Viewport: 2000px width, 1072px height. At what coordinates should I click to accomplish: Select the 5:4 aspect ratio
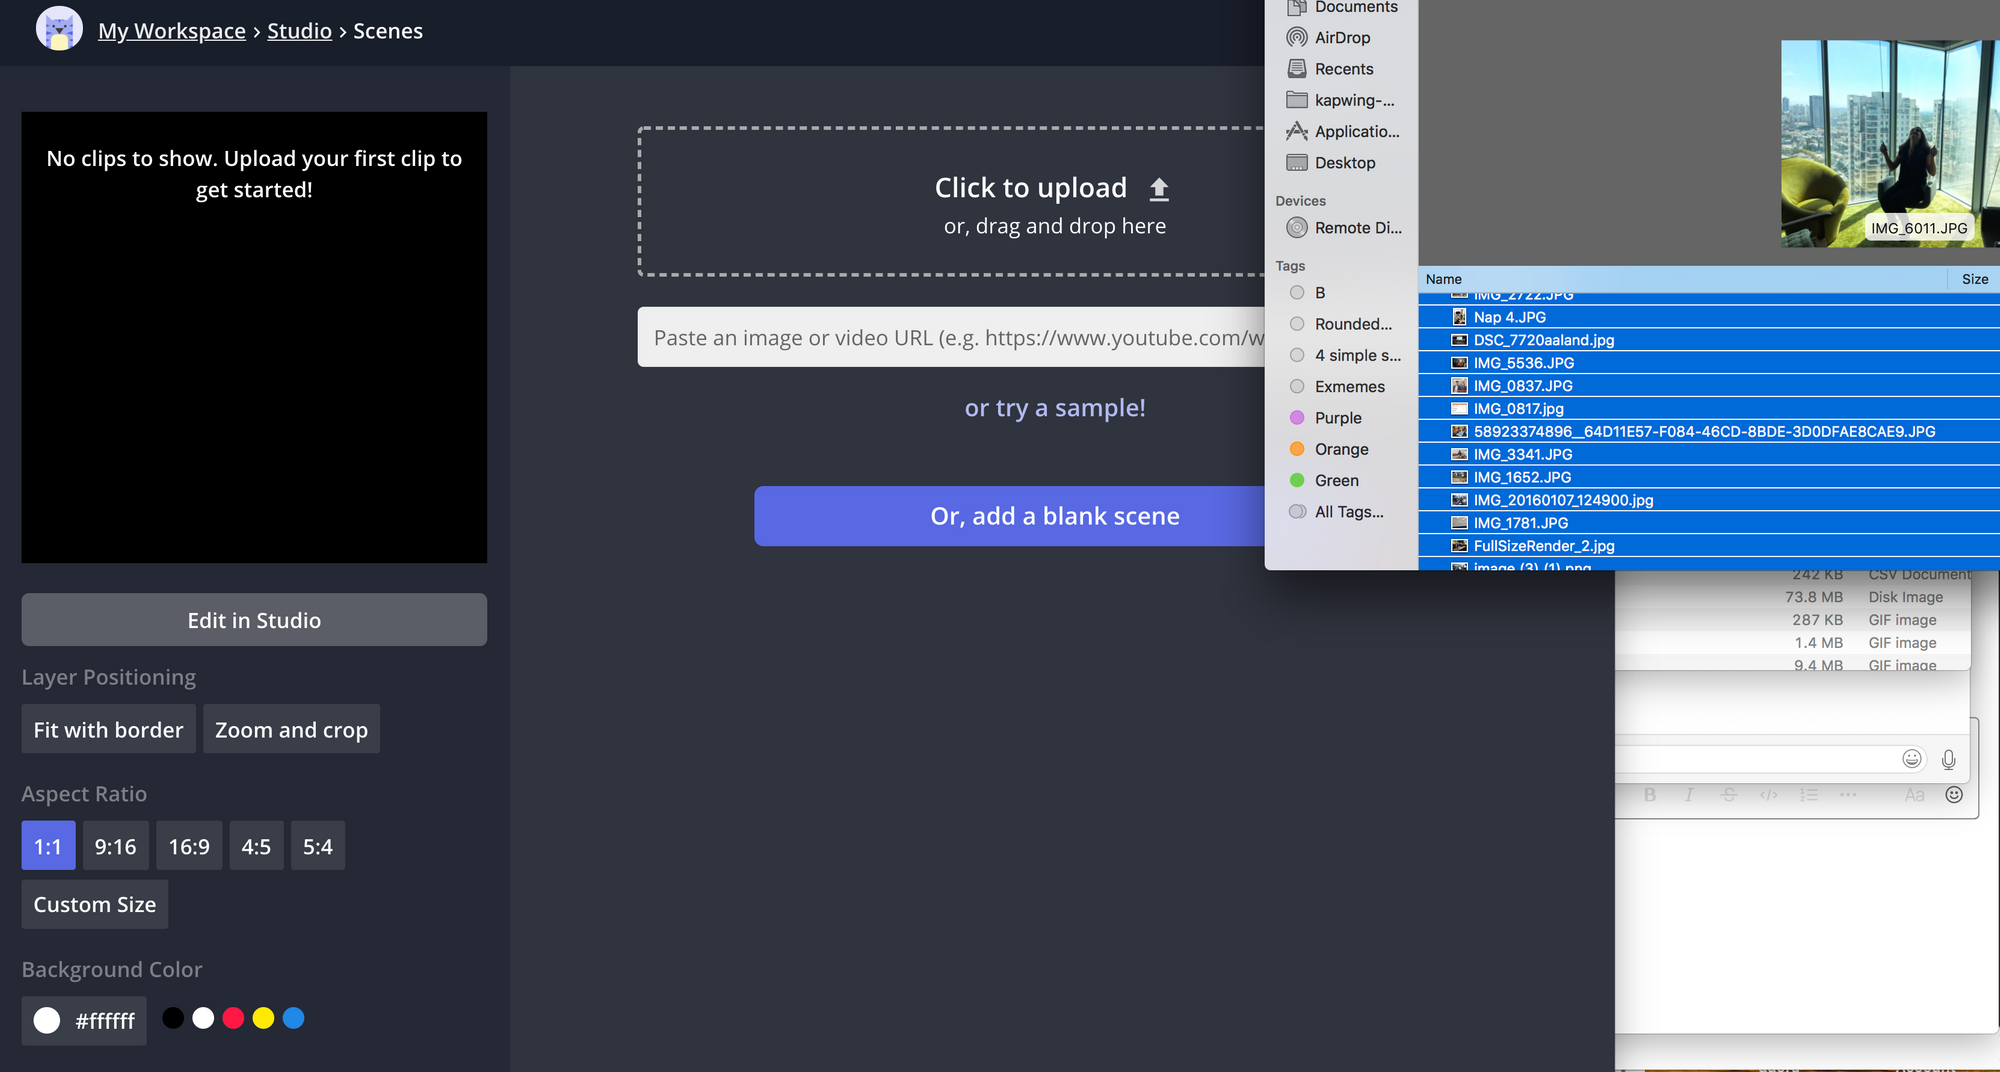point(318,846)
